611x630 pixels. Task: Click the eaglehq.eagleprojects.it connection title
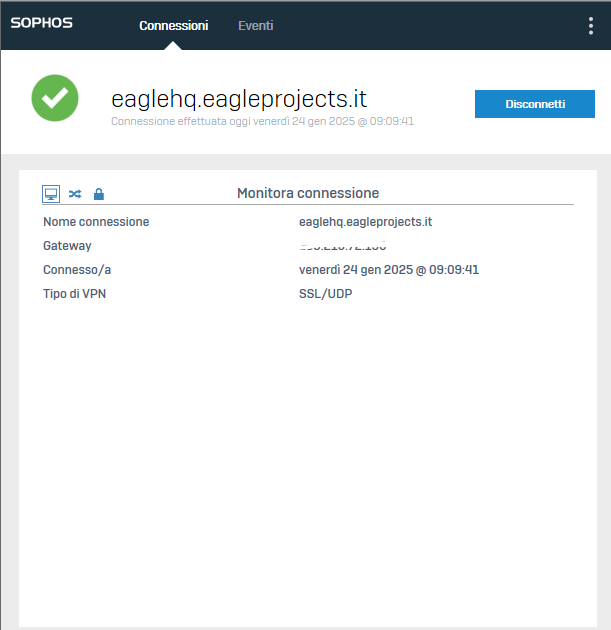pos(239,98)
